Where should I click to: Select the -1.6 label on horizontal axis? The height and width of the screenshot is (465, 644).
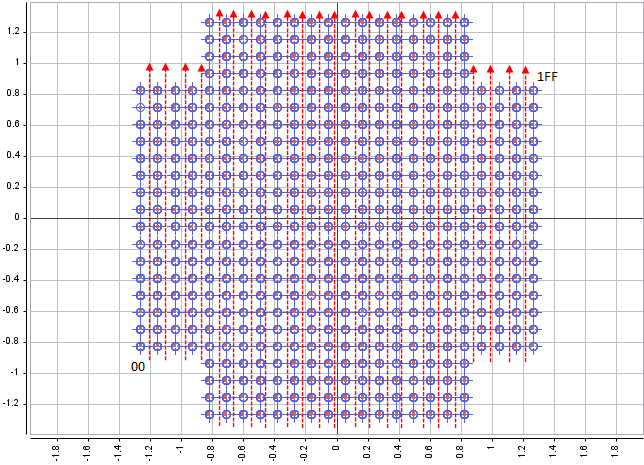click(87, 453)
